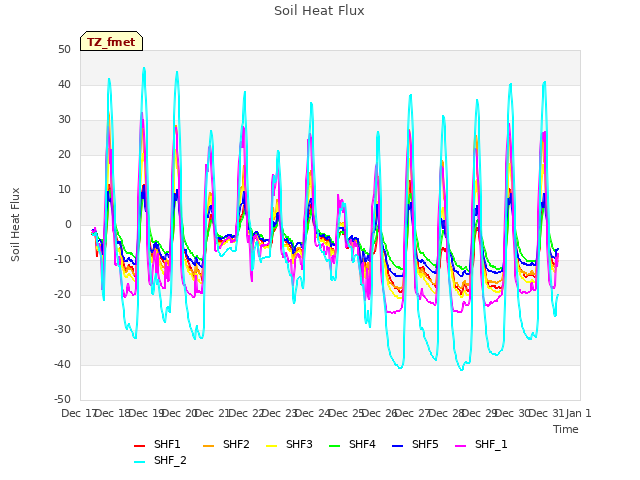The width and height of the screenshot is (640, 480).
Task: Click the Dec 28 x-axis tick label
Action: [x=447, y=413]
